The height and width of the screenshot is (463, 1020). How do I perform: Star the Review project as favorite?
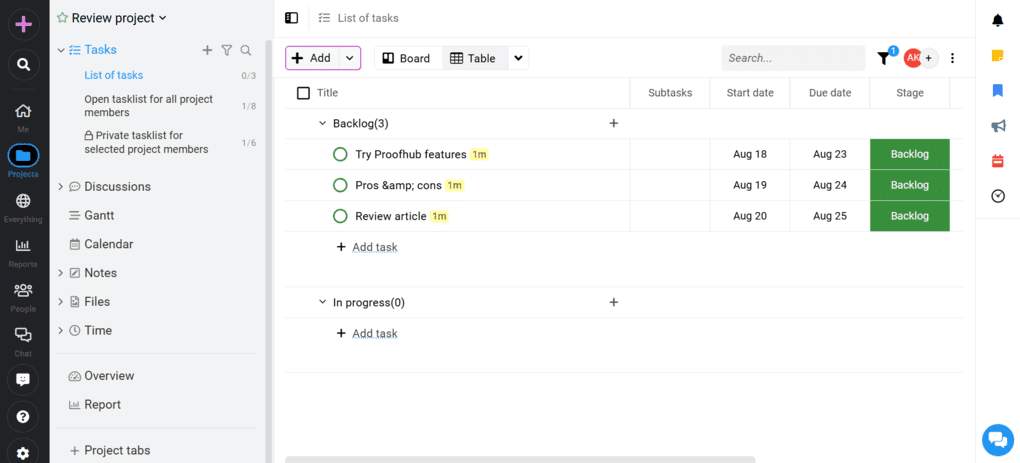62,18
